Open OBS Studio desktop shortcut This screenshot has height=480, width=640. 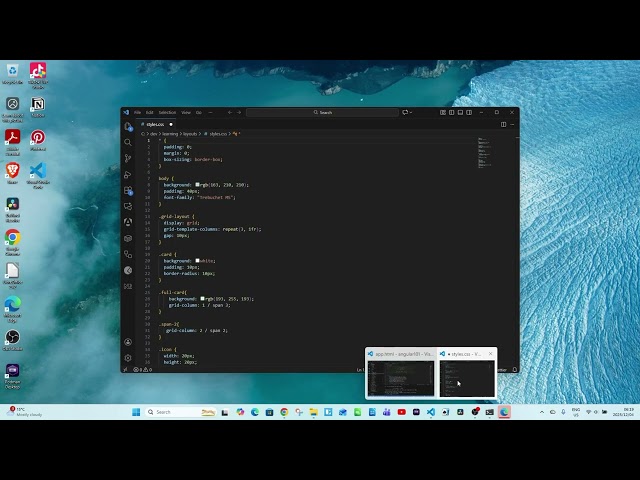[13, 340]
